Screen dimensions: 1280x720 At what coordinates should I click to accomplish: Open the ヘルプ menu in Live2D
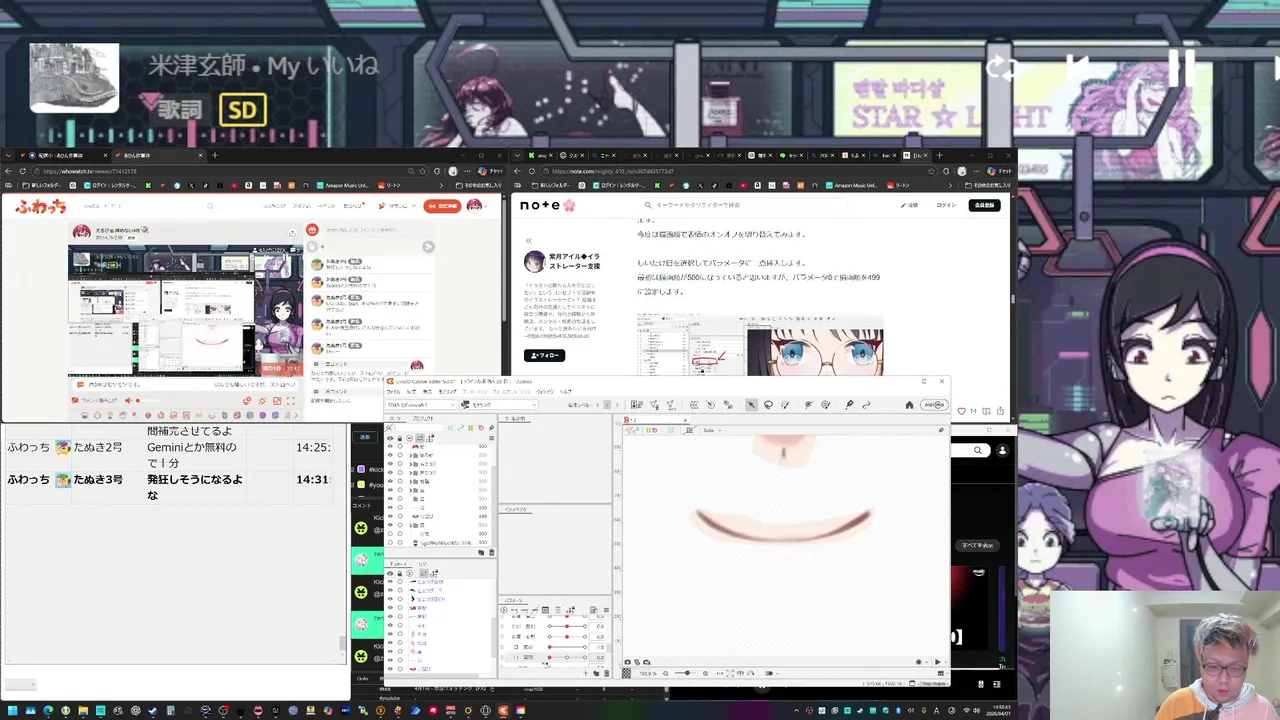click(x=565, y=391)
